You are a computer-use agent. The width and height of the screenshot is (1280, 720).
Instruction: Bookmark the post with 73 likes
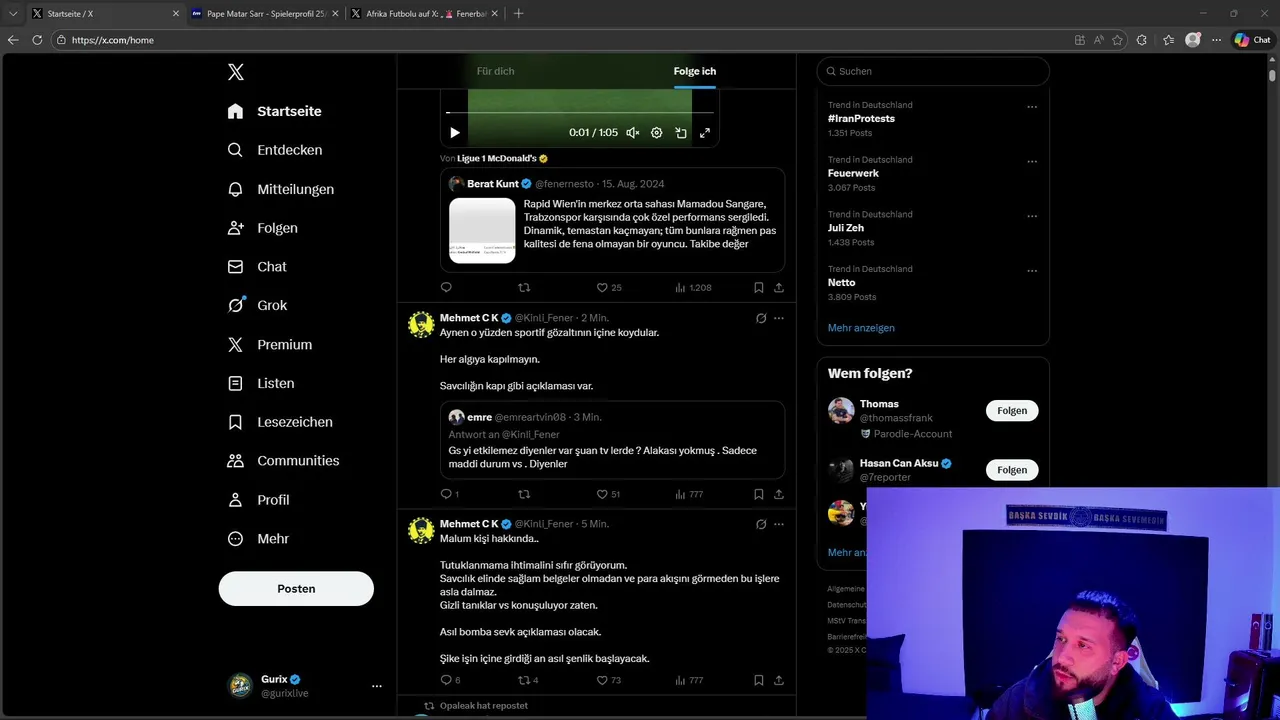[759, 680]
